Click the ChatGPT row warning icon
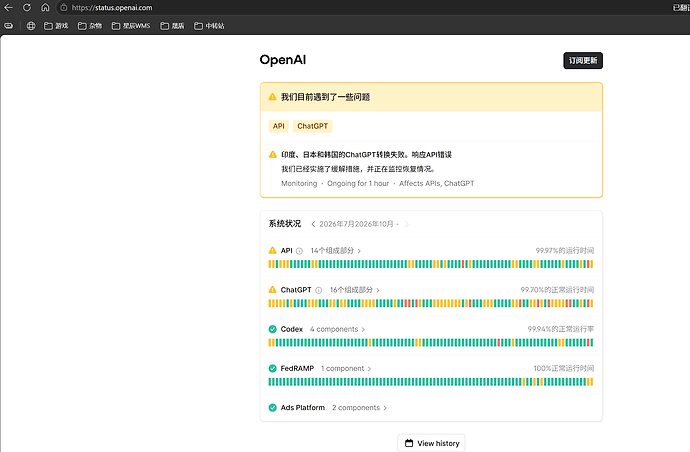This screenshot has width=690, height=452. 272,290
